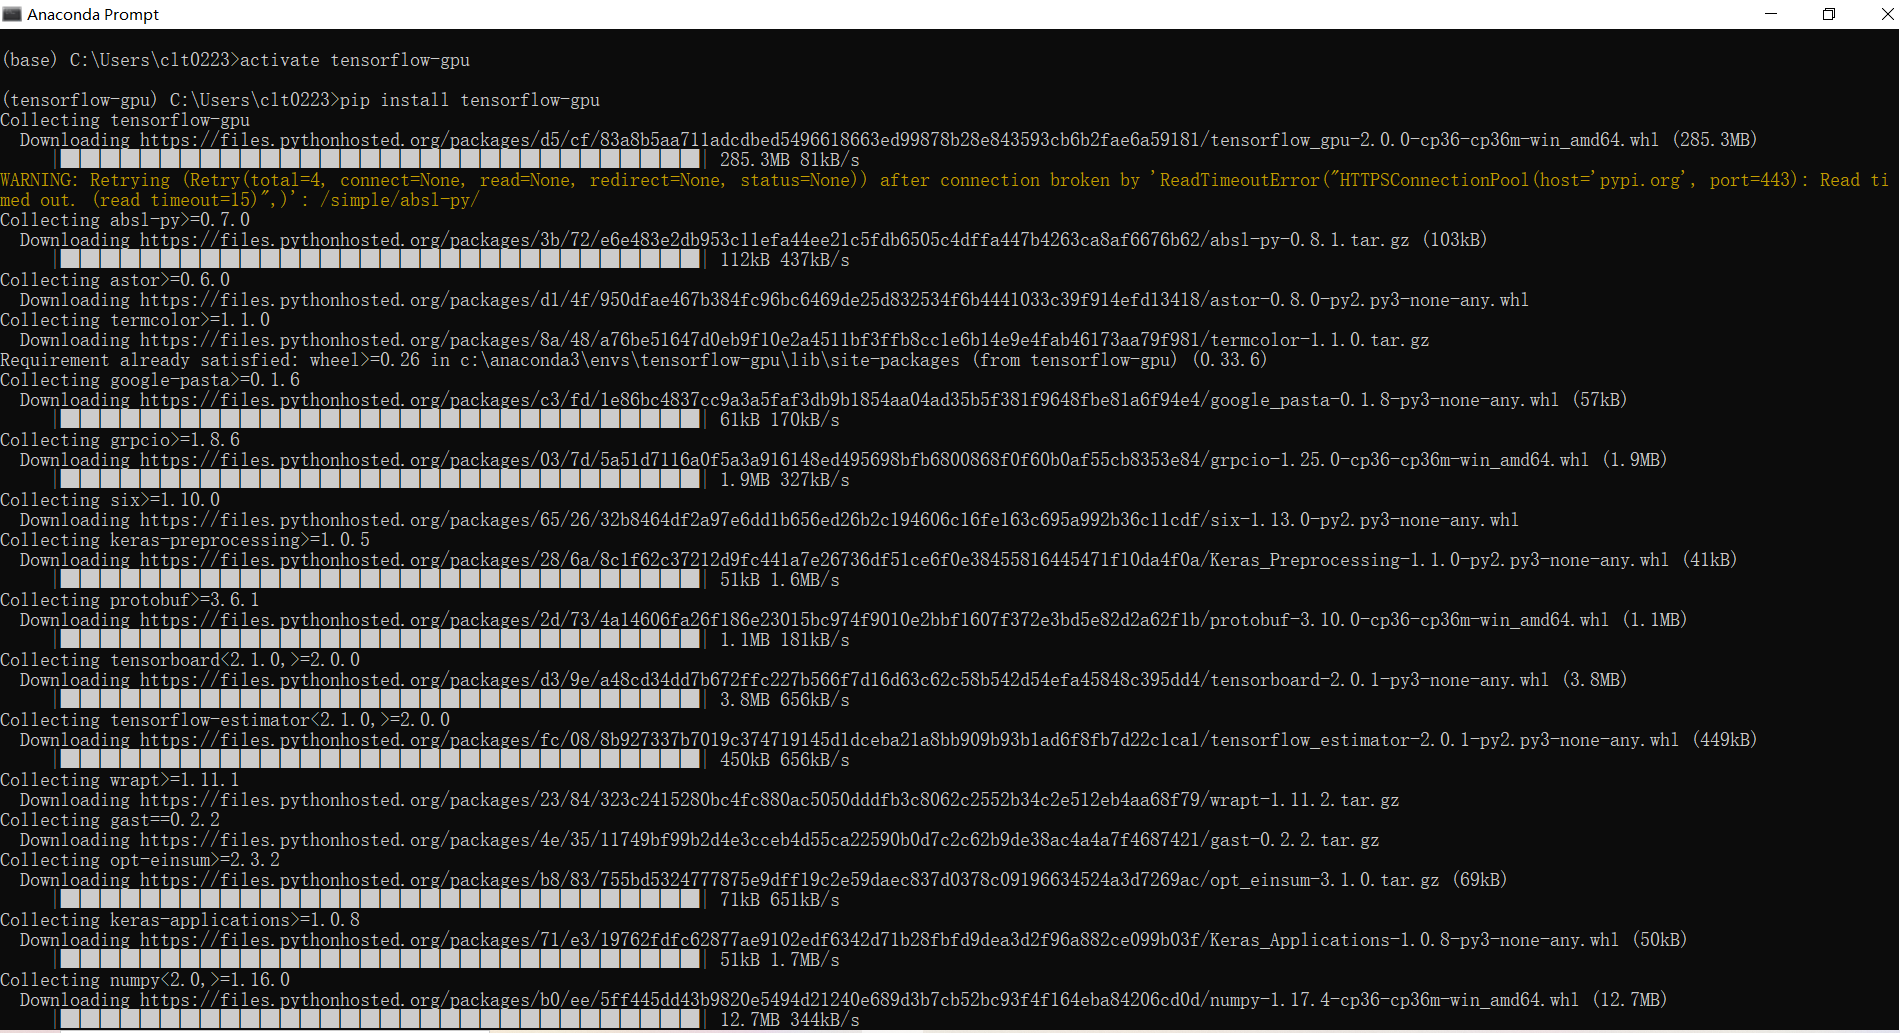Click the astor-0.8.0 wheel download URL
Image resolution: width=1900 pixels, height=1033 pixels.
835,300
